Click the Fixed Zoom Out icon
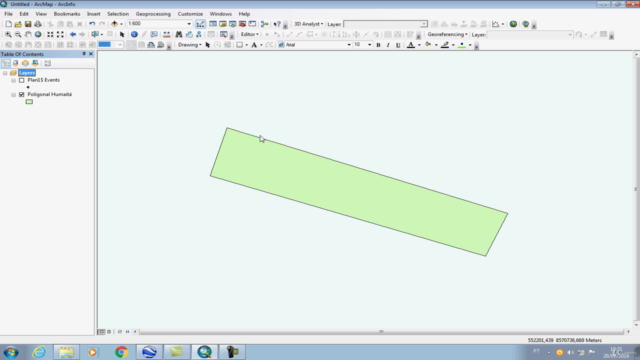 (x=60, y=34)
